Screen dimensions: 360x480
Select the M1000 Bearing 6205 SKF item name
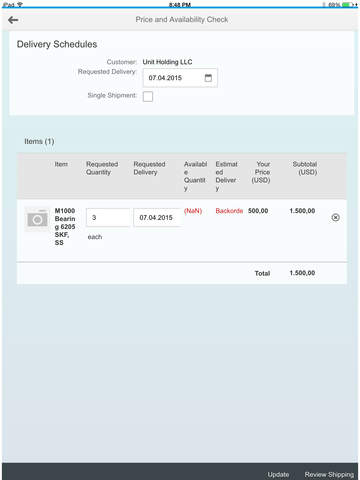(65, 227)
